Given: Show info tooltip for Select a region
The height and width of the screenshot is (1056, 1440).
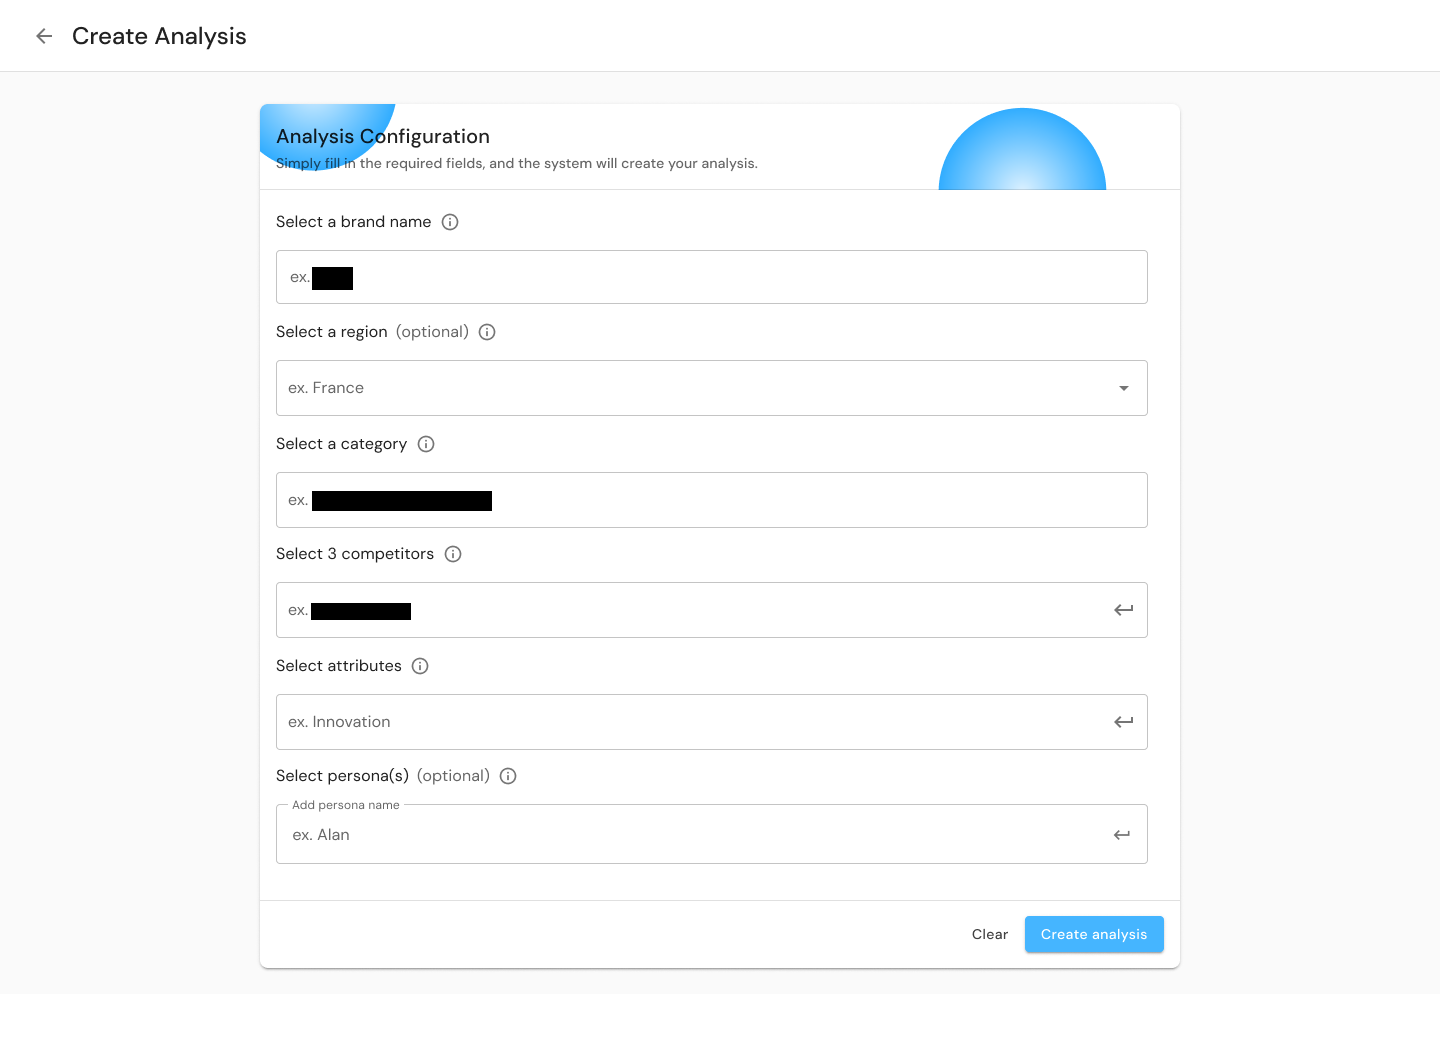Looking at the screenshot, I should (487, 332).
